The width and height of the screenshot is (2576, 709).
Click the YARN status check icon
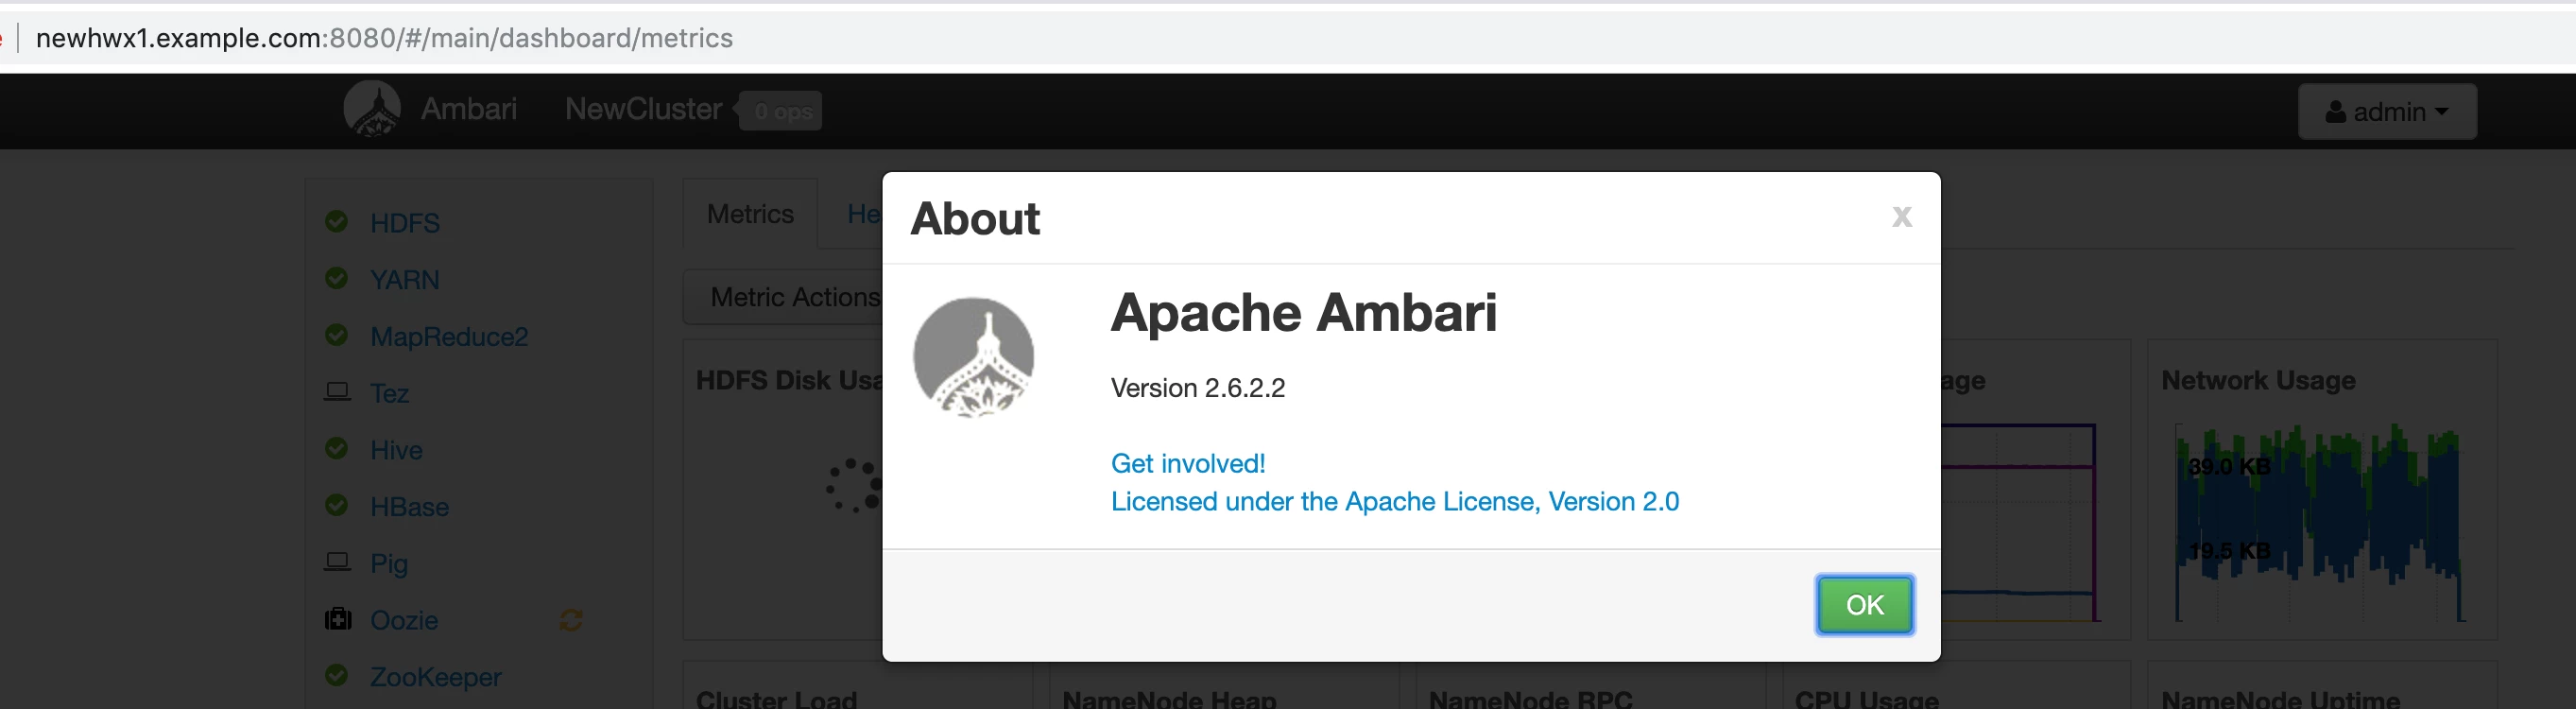[x=337, y=278]
